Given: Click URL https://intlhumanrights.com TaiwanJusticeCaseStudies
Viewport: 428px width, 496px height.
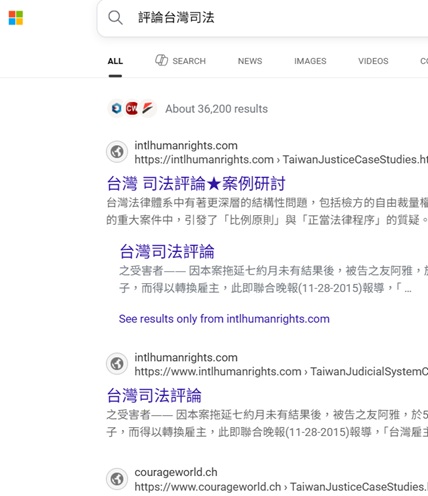Looking at the screenshot, I should tap(281, 159).
